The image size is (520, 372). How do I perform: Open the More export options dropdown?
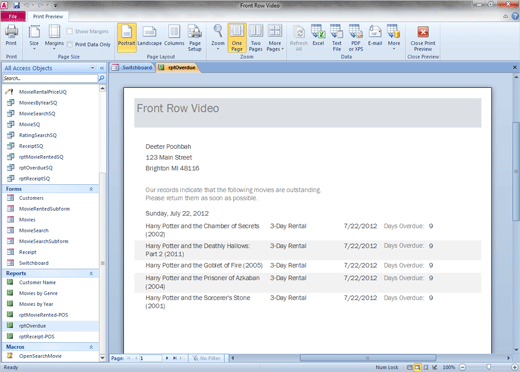(x=394, y=37)
